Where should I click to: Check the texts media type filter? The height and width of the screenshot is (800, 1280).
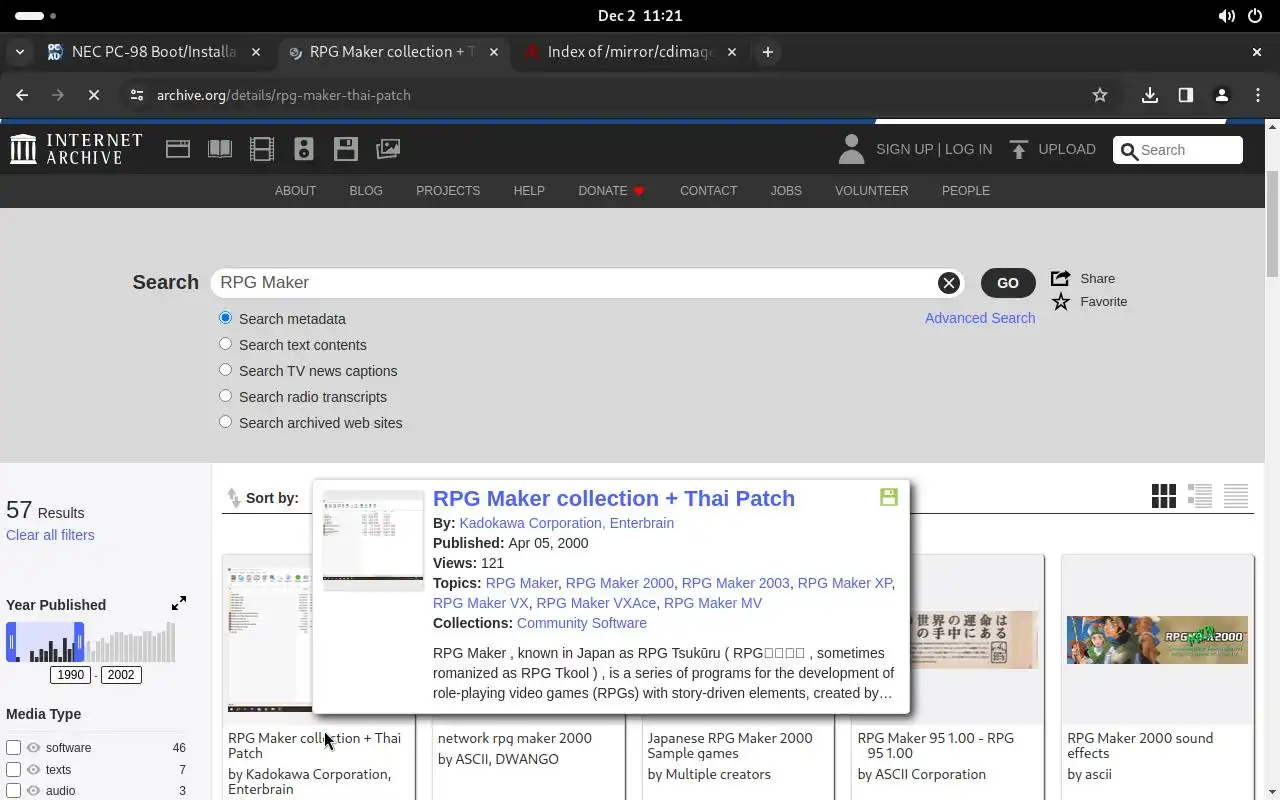click(x=14, y=770)
